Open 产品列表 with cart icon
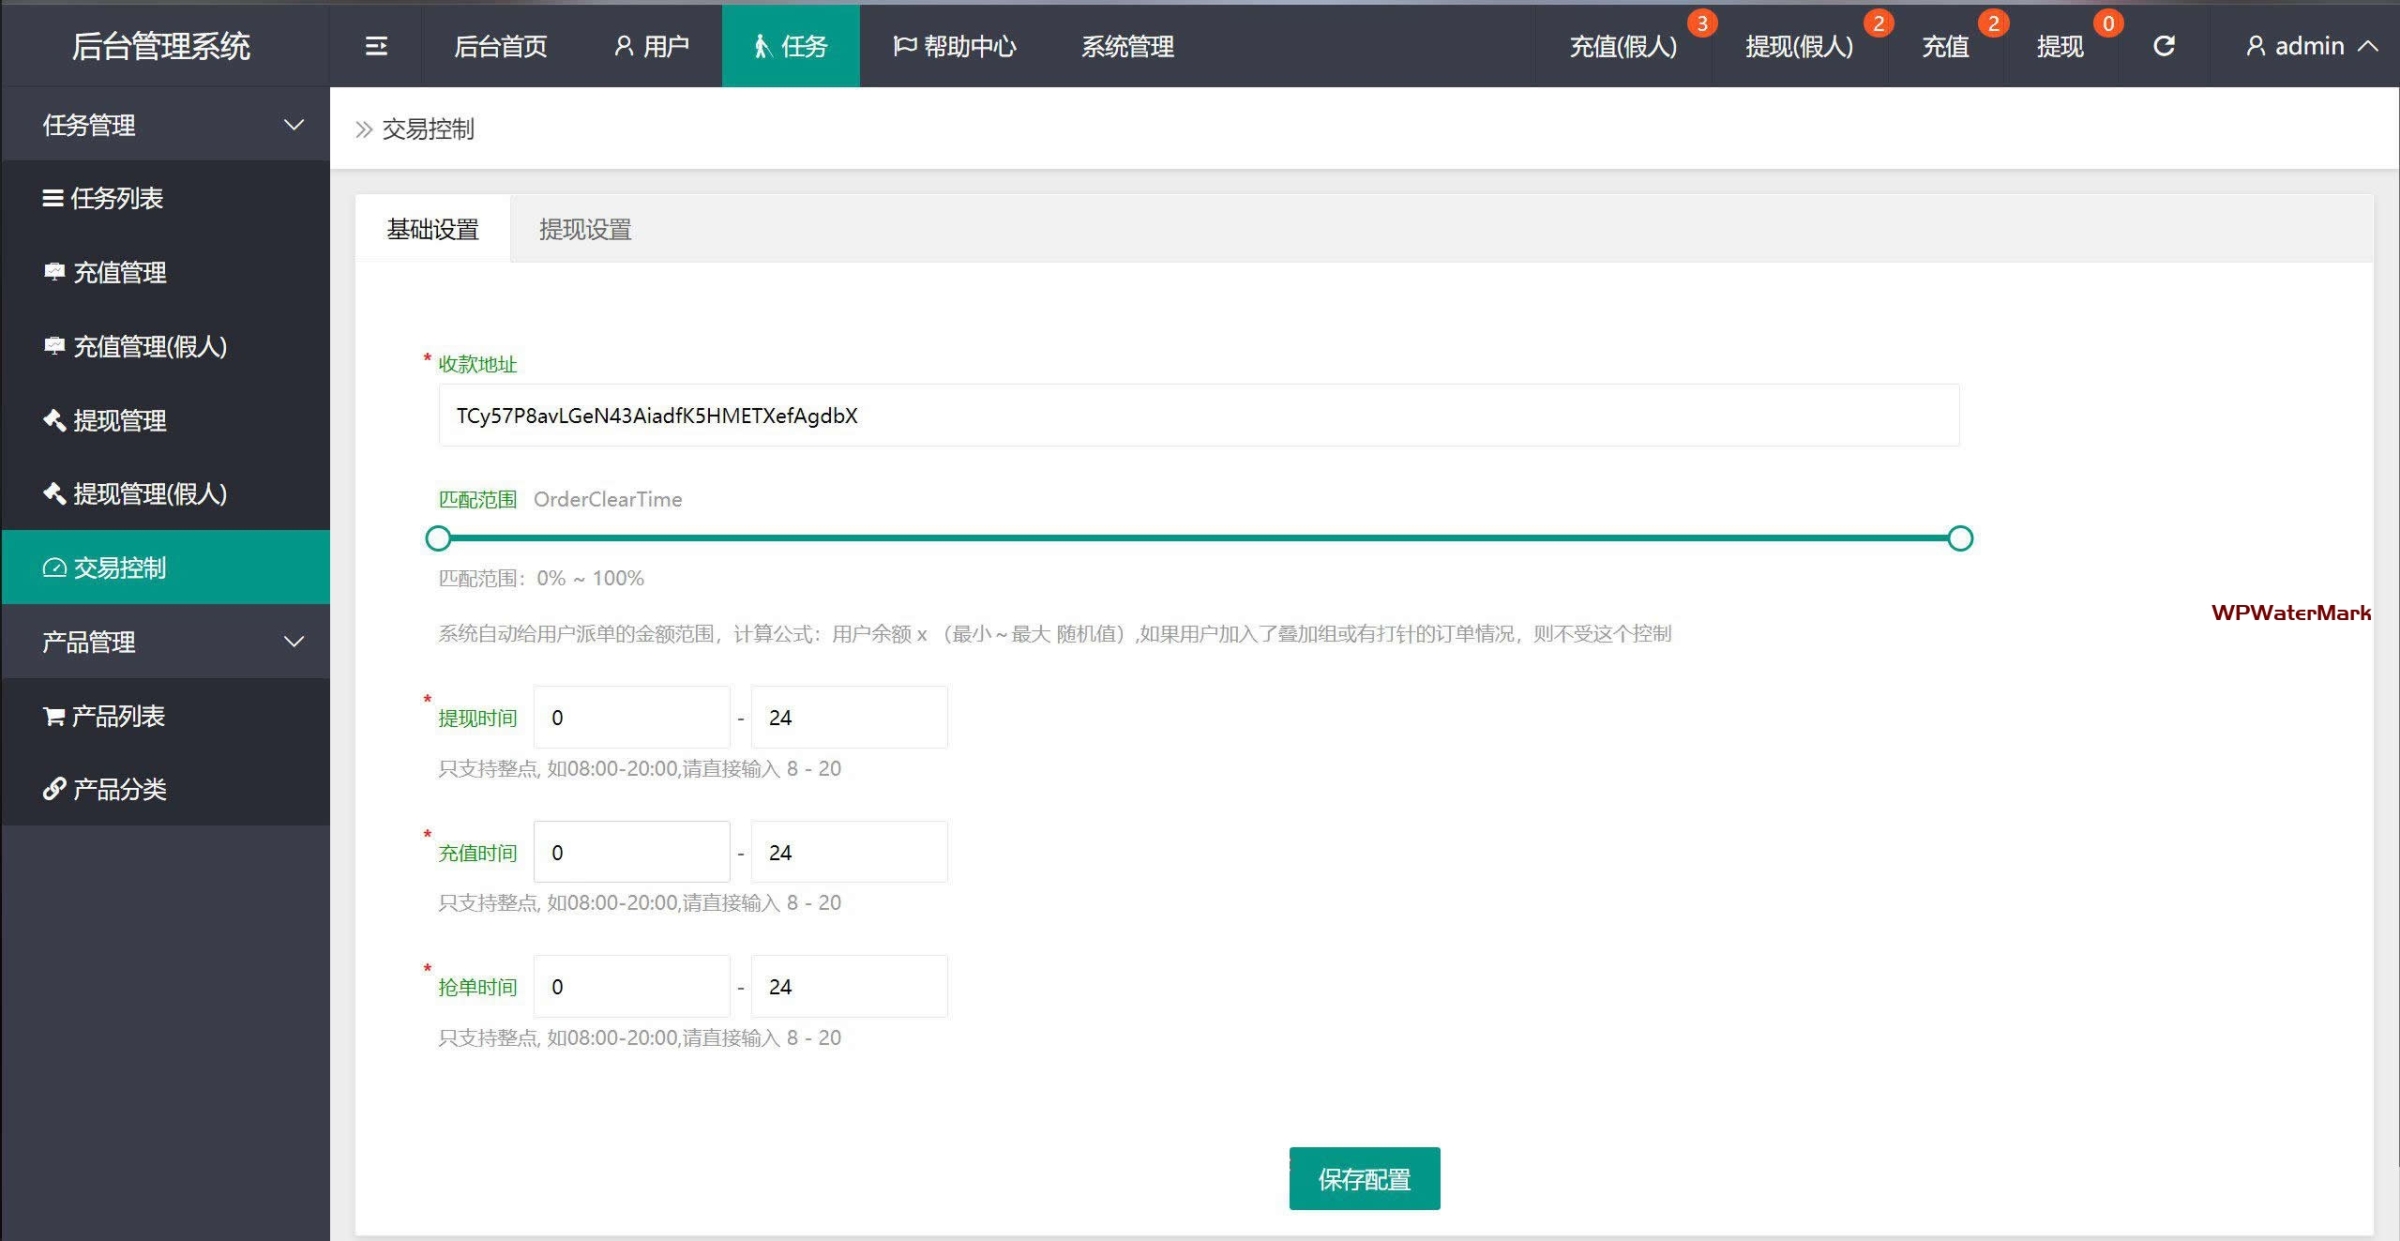 [x=117, y=716]
